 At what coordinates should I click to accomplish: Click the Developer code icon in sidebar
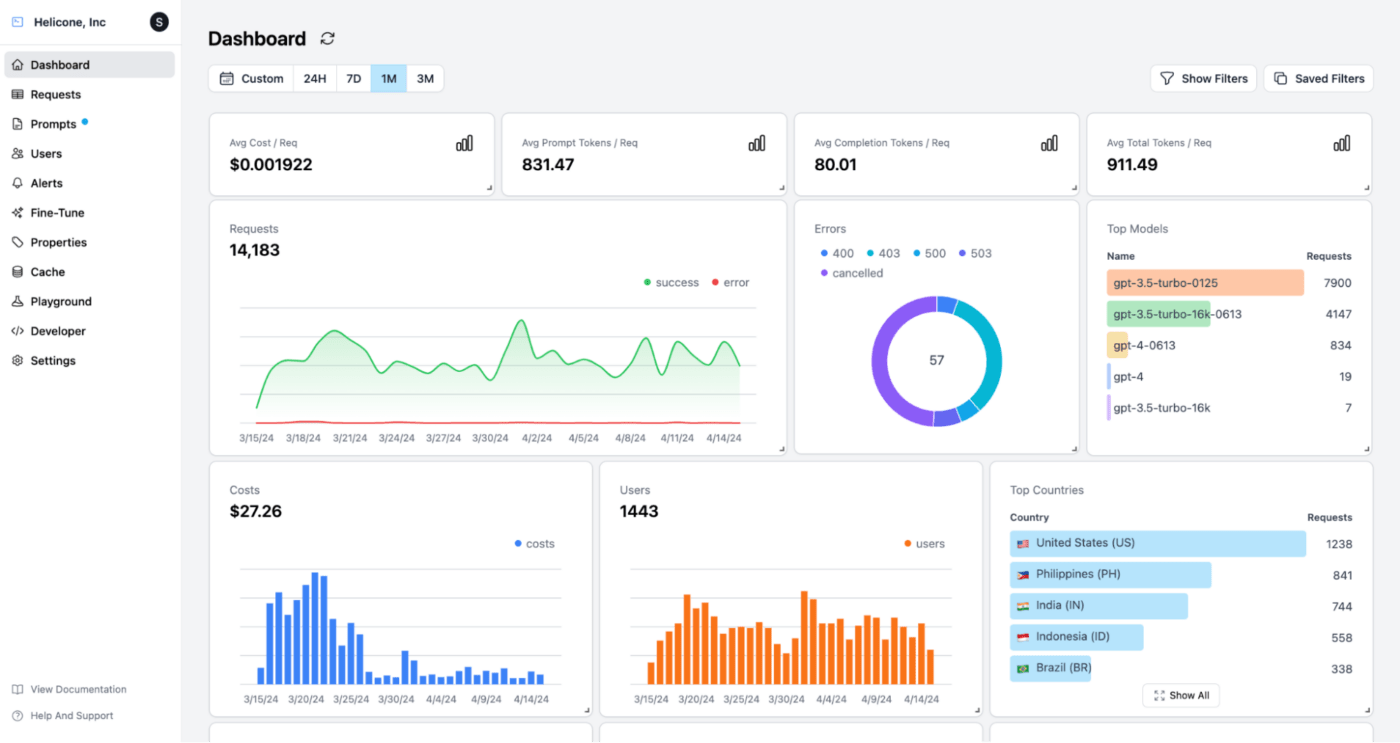point(17,331)
